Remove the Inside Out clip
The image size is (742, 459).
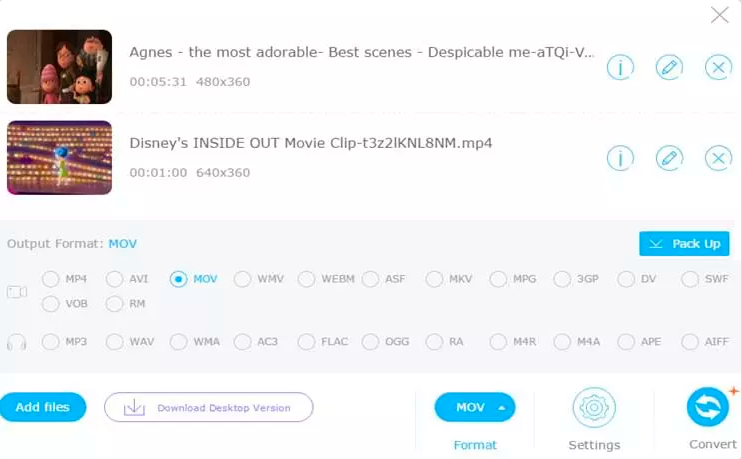(718, 158)
